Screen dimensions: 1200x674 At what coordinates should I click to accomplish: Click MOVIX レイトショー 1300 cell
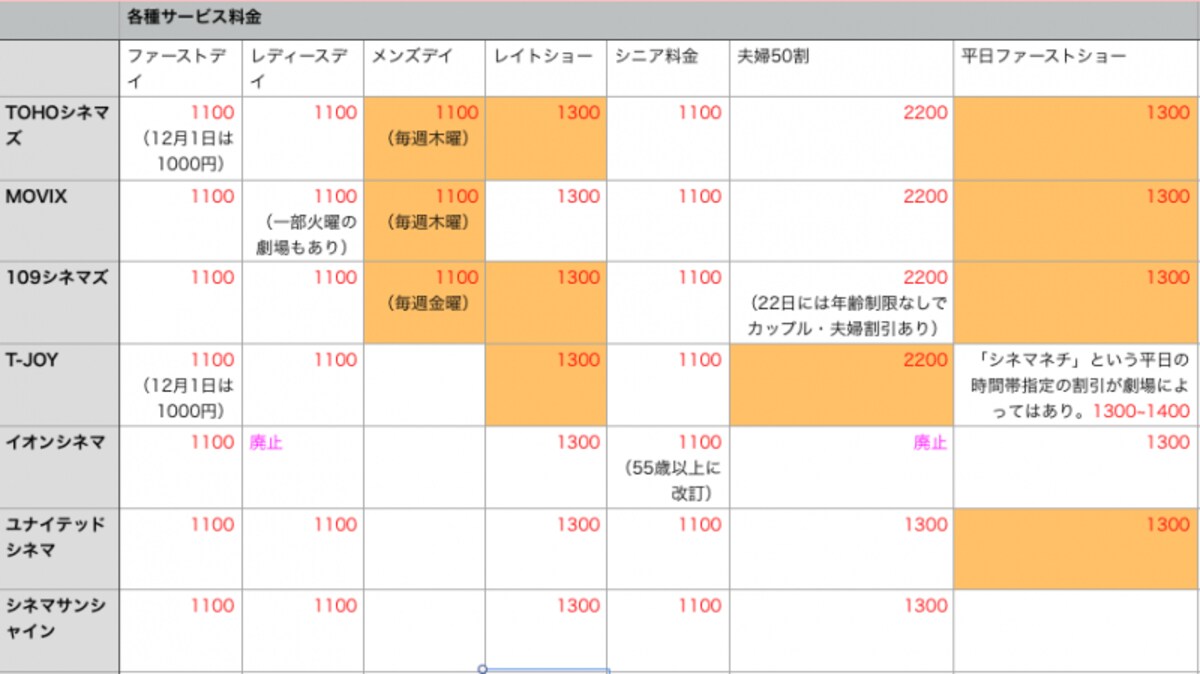546,222
